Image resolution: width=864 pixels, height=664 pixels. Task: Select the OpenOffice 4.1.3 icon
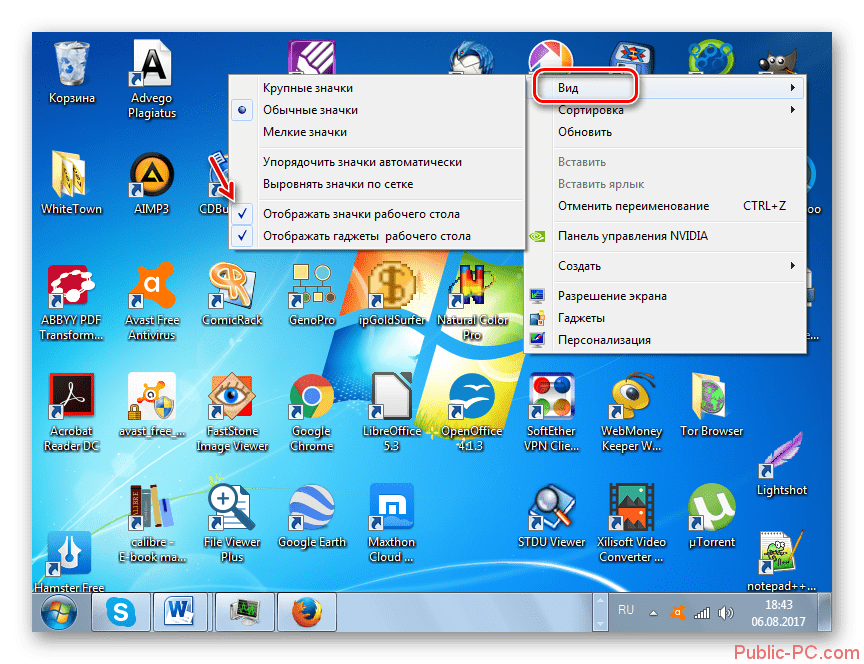[472, 413]
